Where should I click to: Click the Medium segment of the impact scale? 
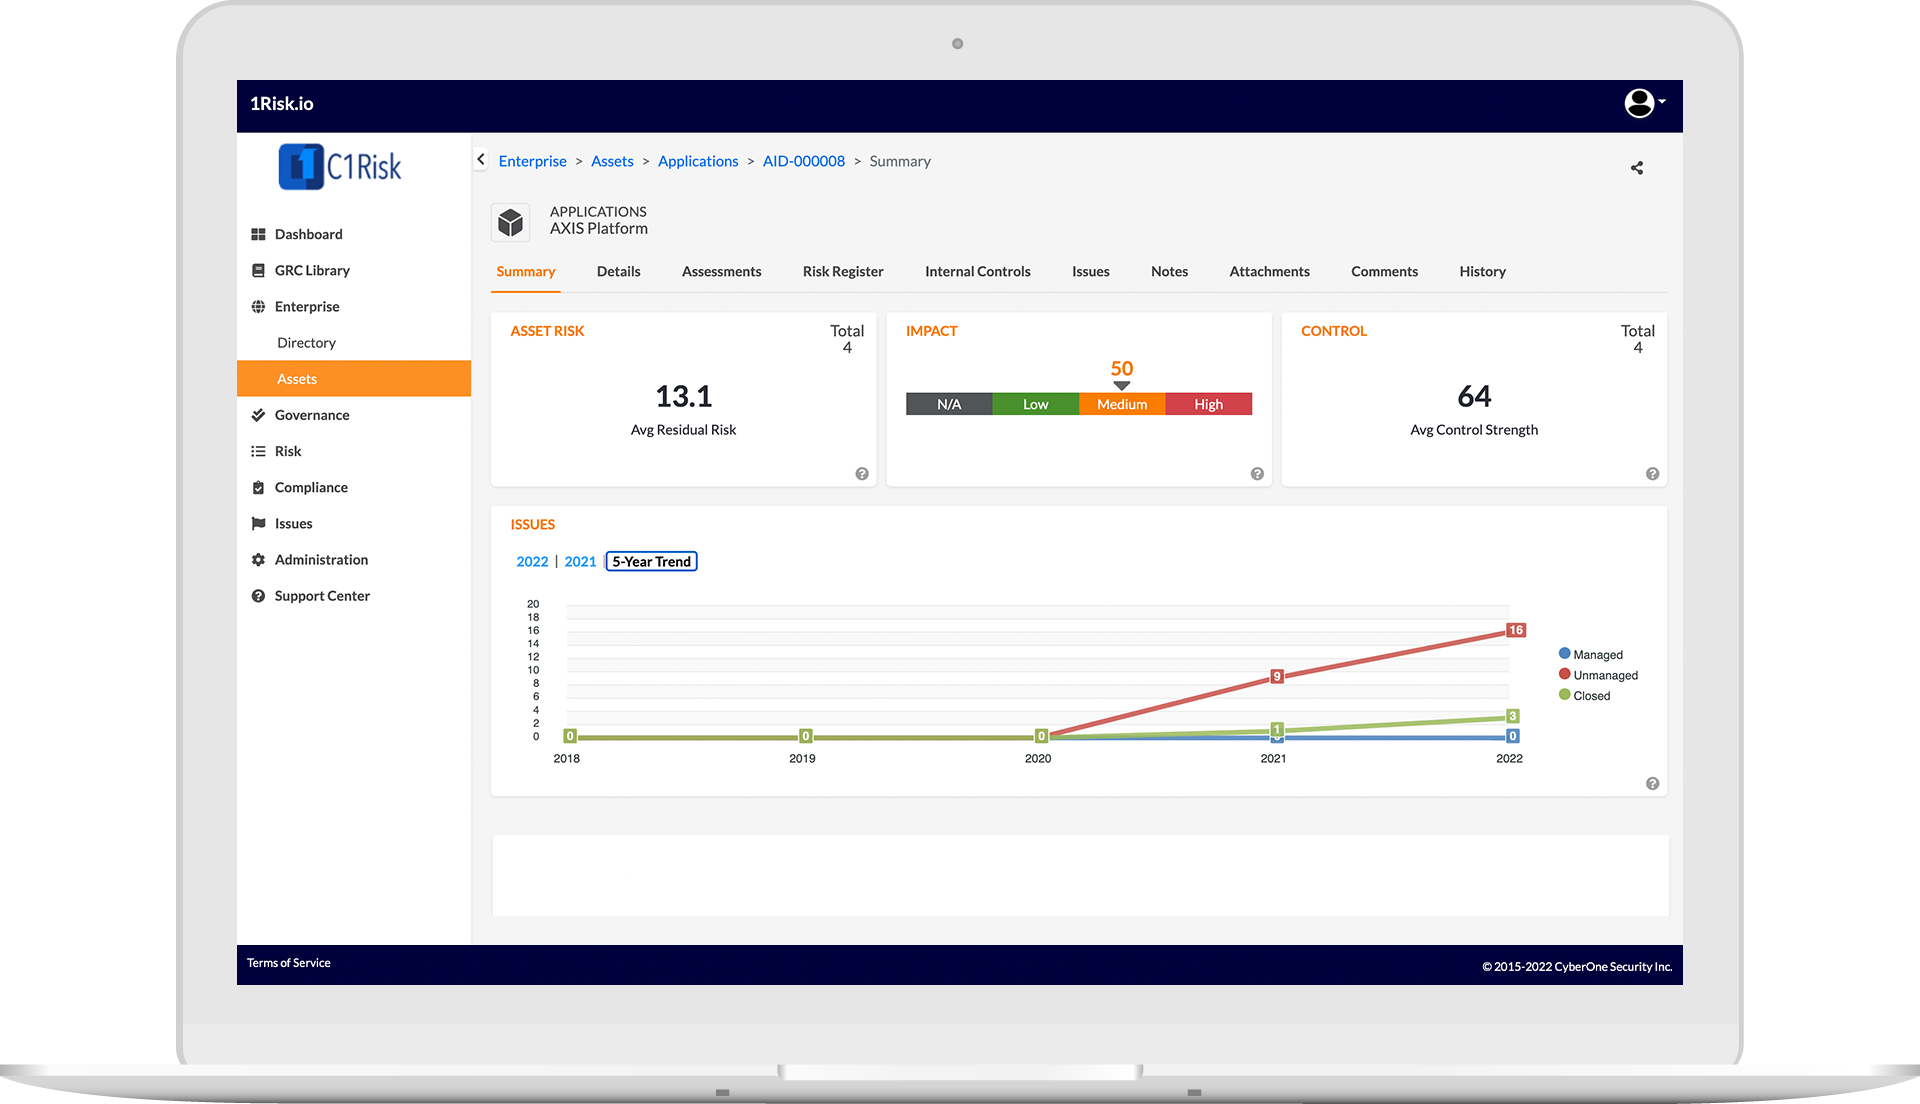coord(1121,404)
